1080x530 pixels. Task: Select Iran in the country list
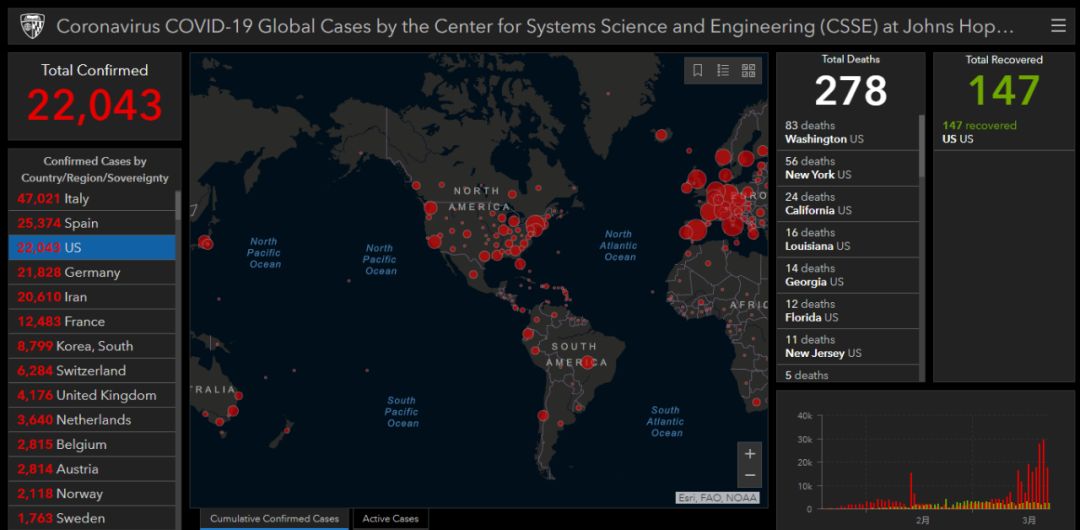92,297
